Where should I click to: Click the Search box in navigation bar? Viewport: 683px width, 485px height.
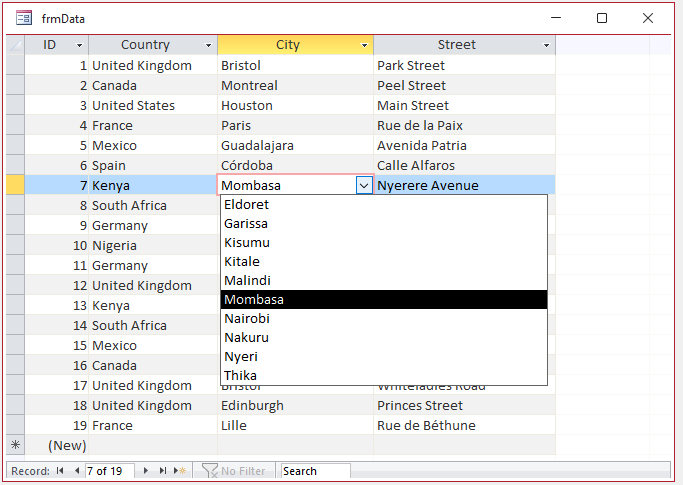click(315, 471)
